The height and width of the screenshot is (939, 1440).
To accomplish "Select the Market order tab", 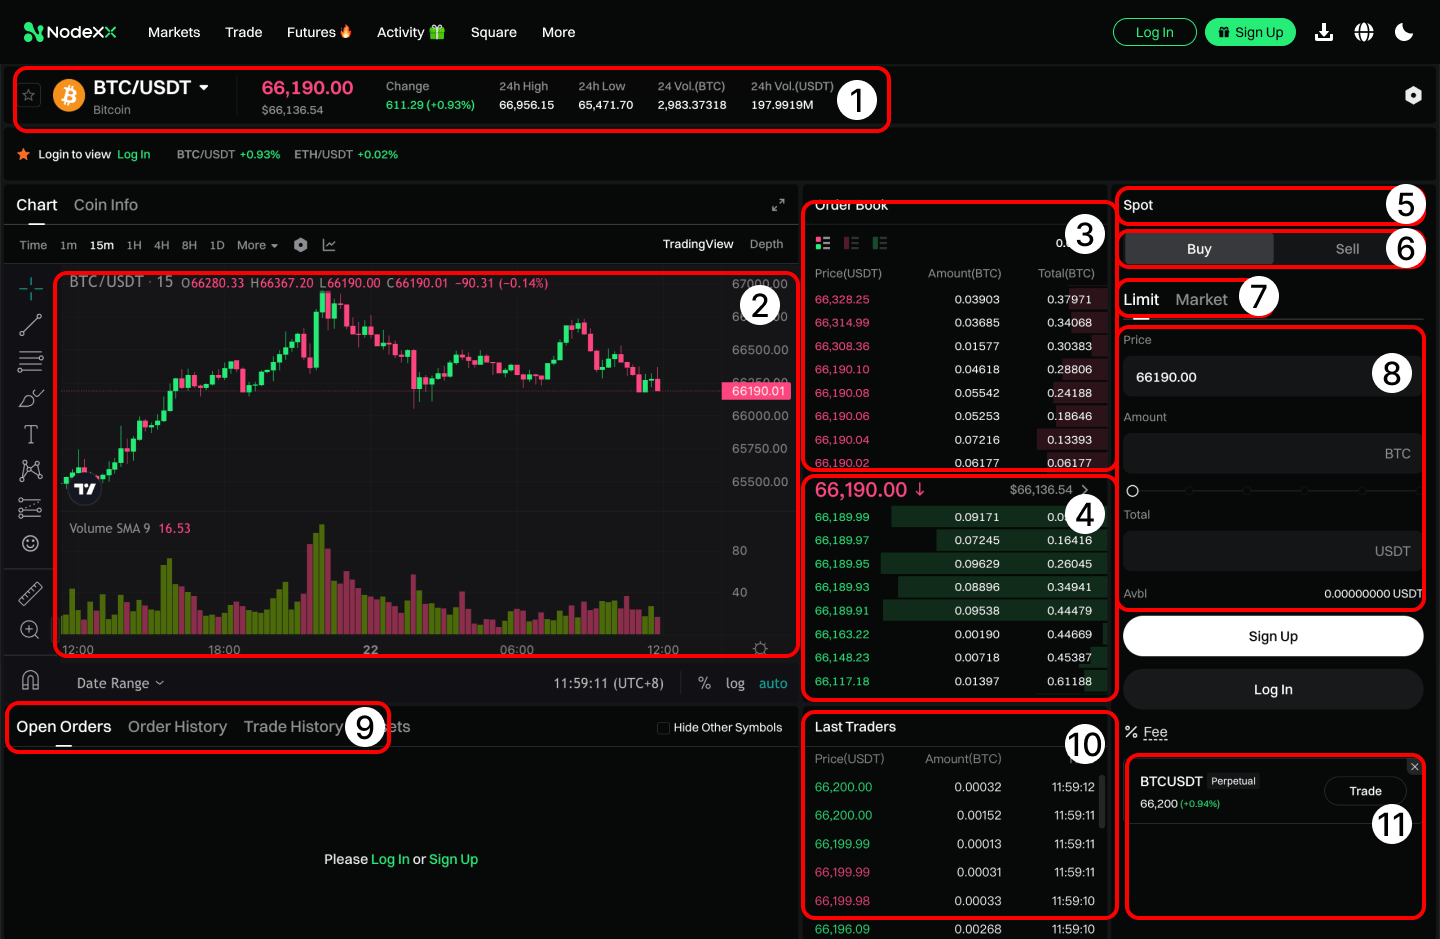I will [1201, 300].
